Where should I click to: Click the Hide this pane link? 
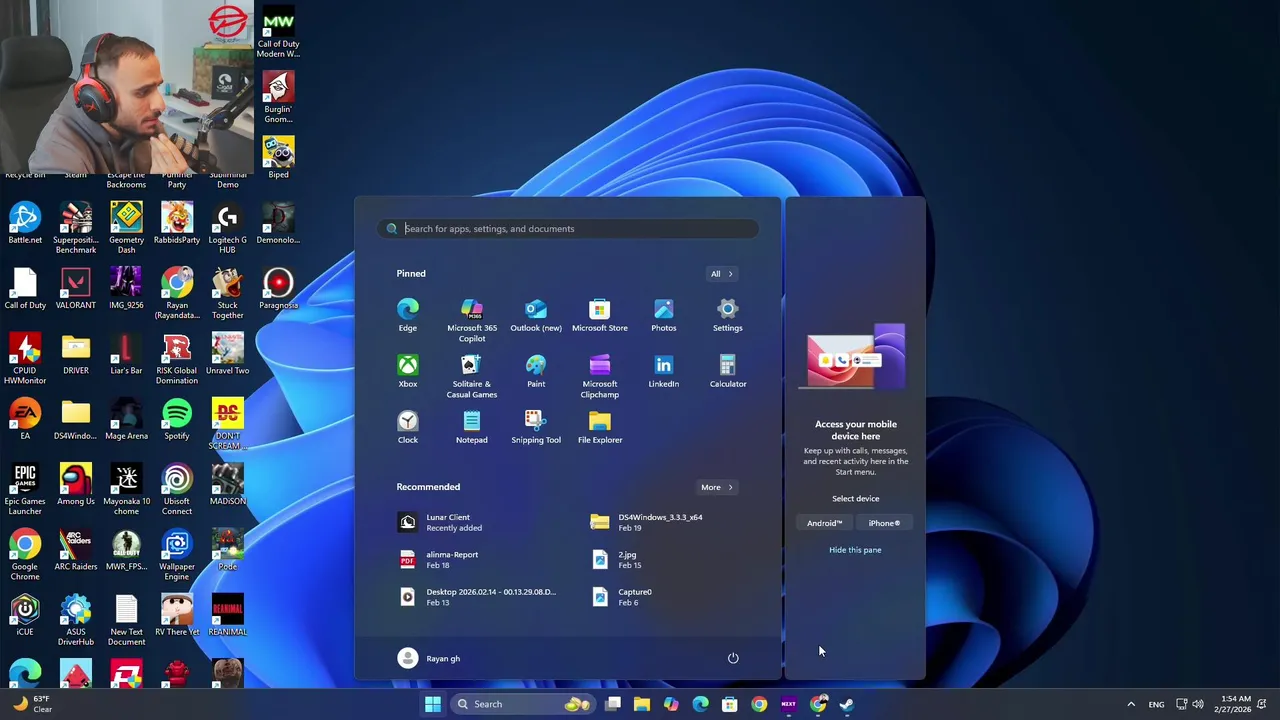[x=855, y=550]
